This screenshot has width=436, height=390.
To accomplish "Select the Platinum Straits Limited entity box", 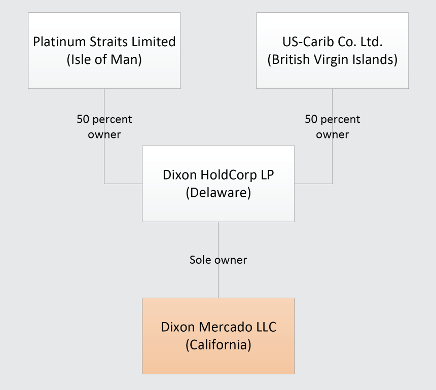I will pos(104,50).
